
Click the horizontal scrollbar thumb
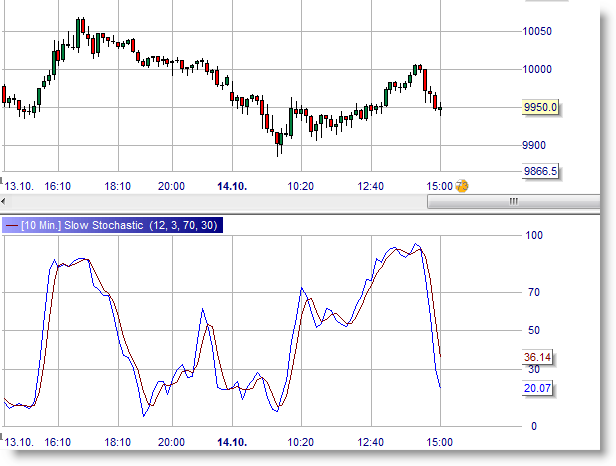513,202
